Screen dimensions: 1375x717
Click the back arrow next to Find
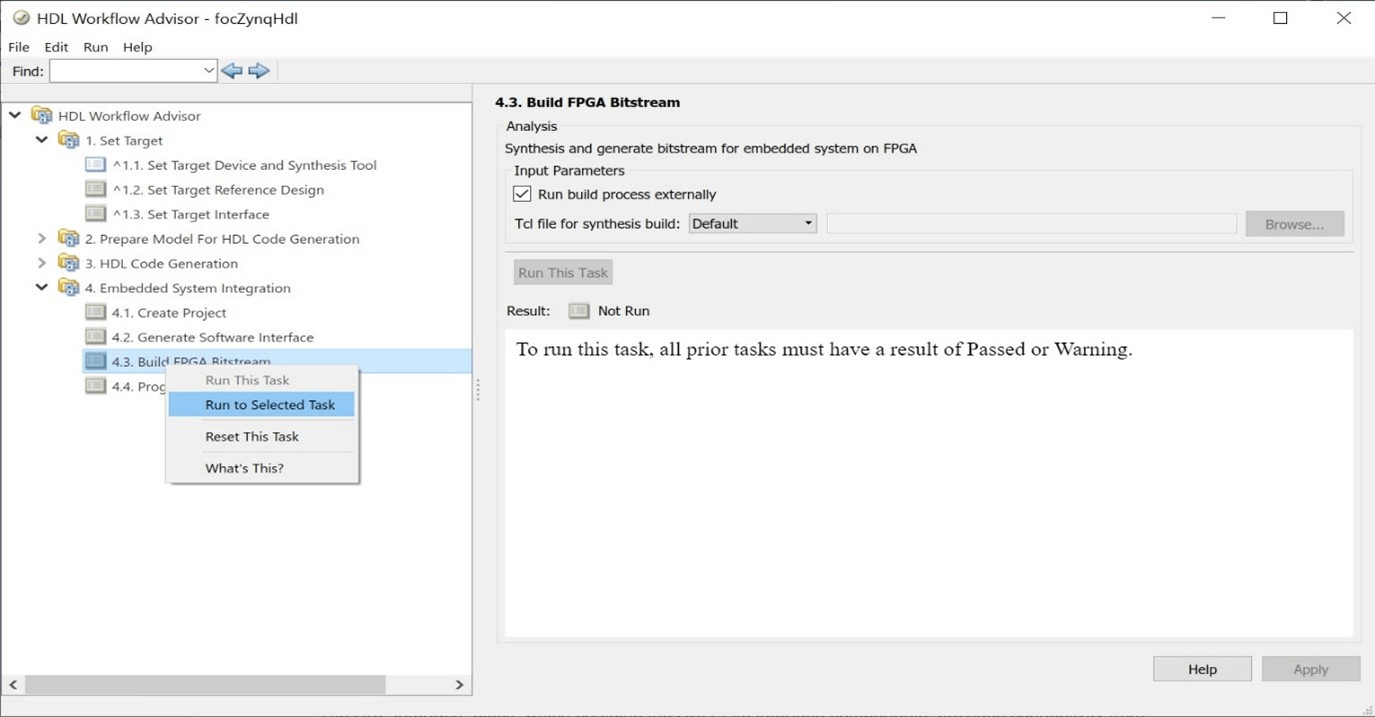(232, 71)
